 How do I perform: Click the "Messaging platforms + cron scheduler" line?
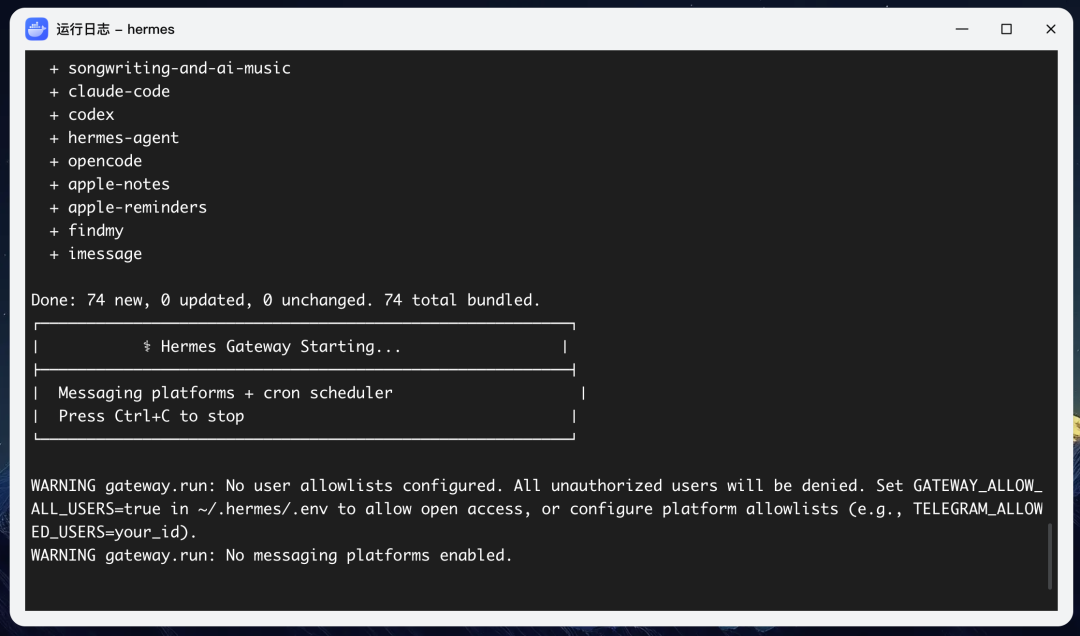click(x=225, y=393)
